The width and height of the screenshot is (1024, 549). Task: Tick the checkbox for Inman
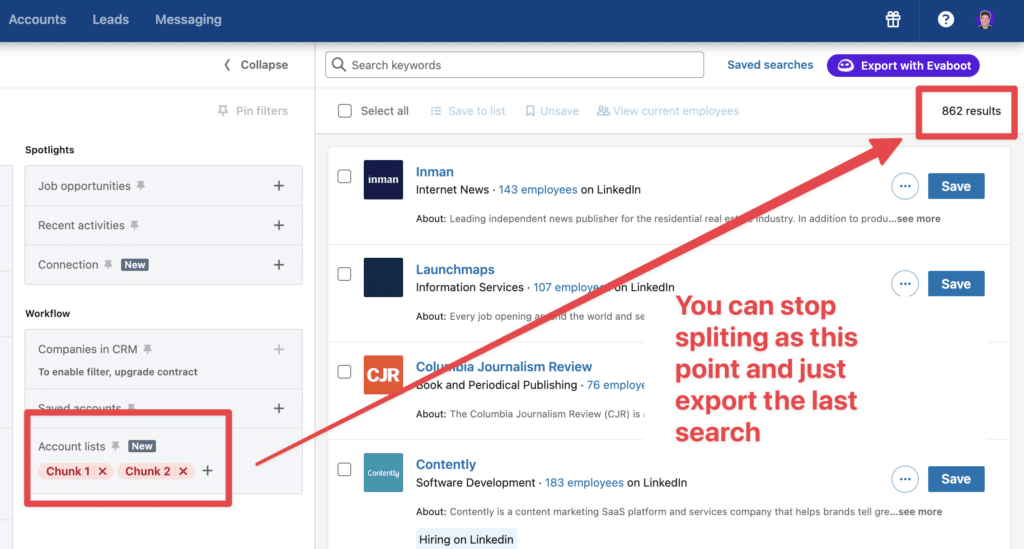click(344, 176)
